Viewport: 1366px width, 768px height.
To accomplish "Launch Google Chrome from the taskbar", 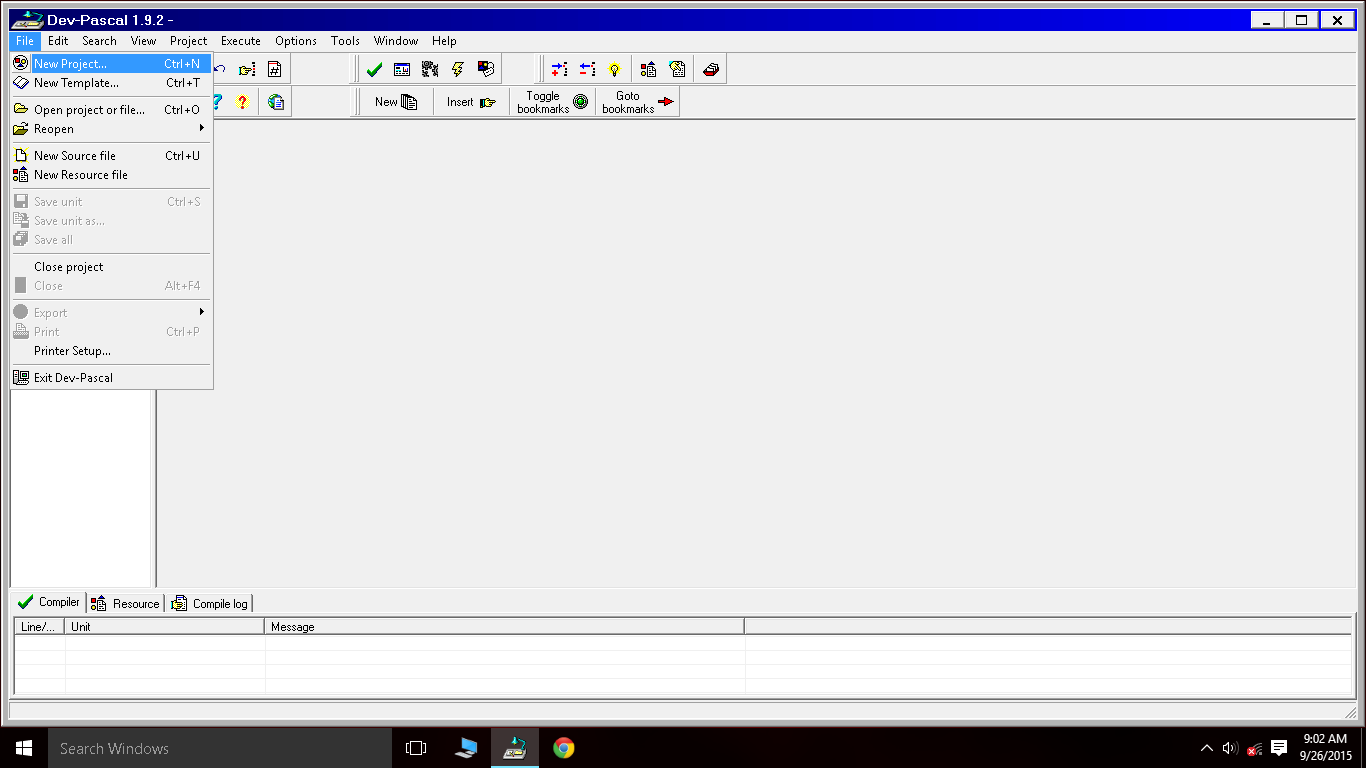I will tap(564, 748).
